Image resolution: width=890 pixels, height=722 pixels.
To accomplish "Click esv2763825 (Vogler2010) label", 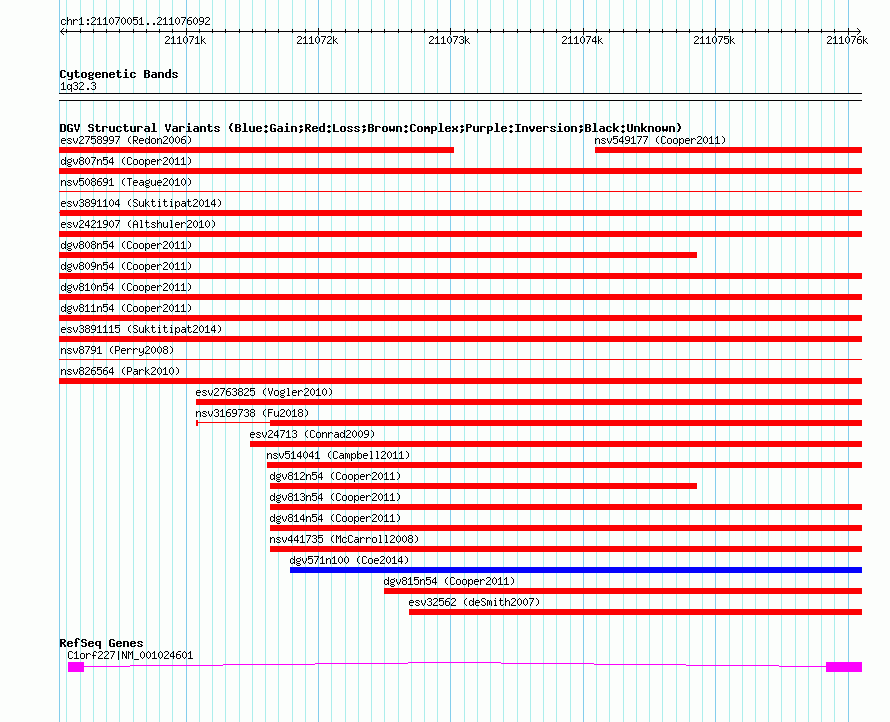I will click(264, 392).
